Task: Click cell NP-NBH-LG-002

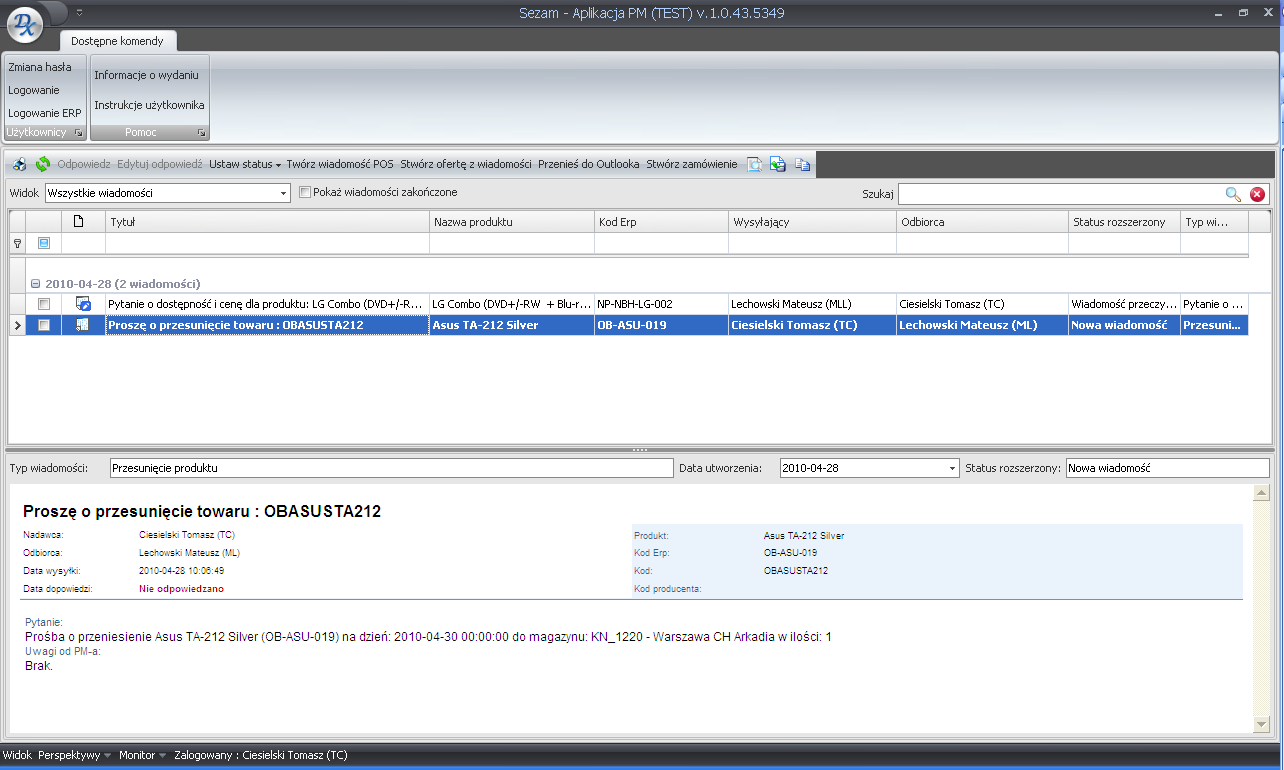Action: click(661, 303)
